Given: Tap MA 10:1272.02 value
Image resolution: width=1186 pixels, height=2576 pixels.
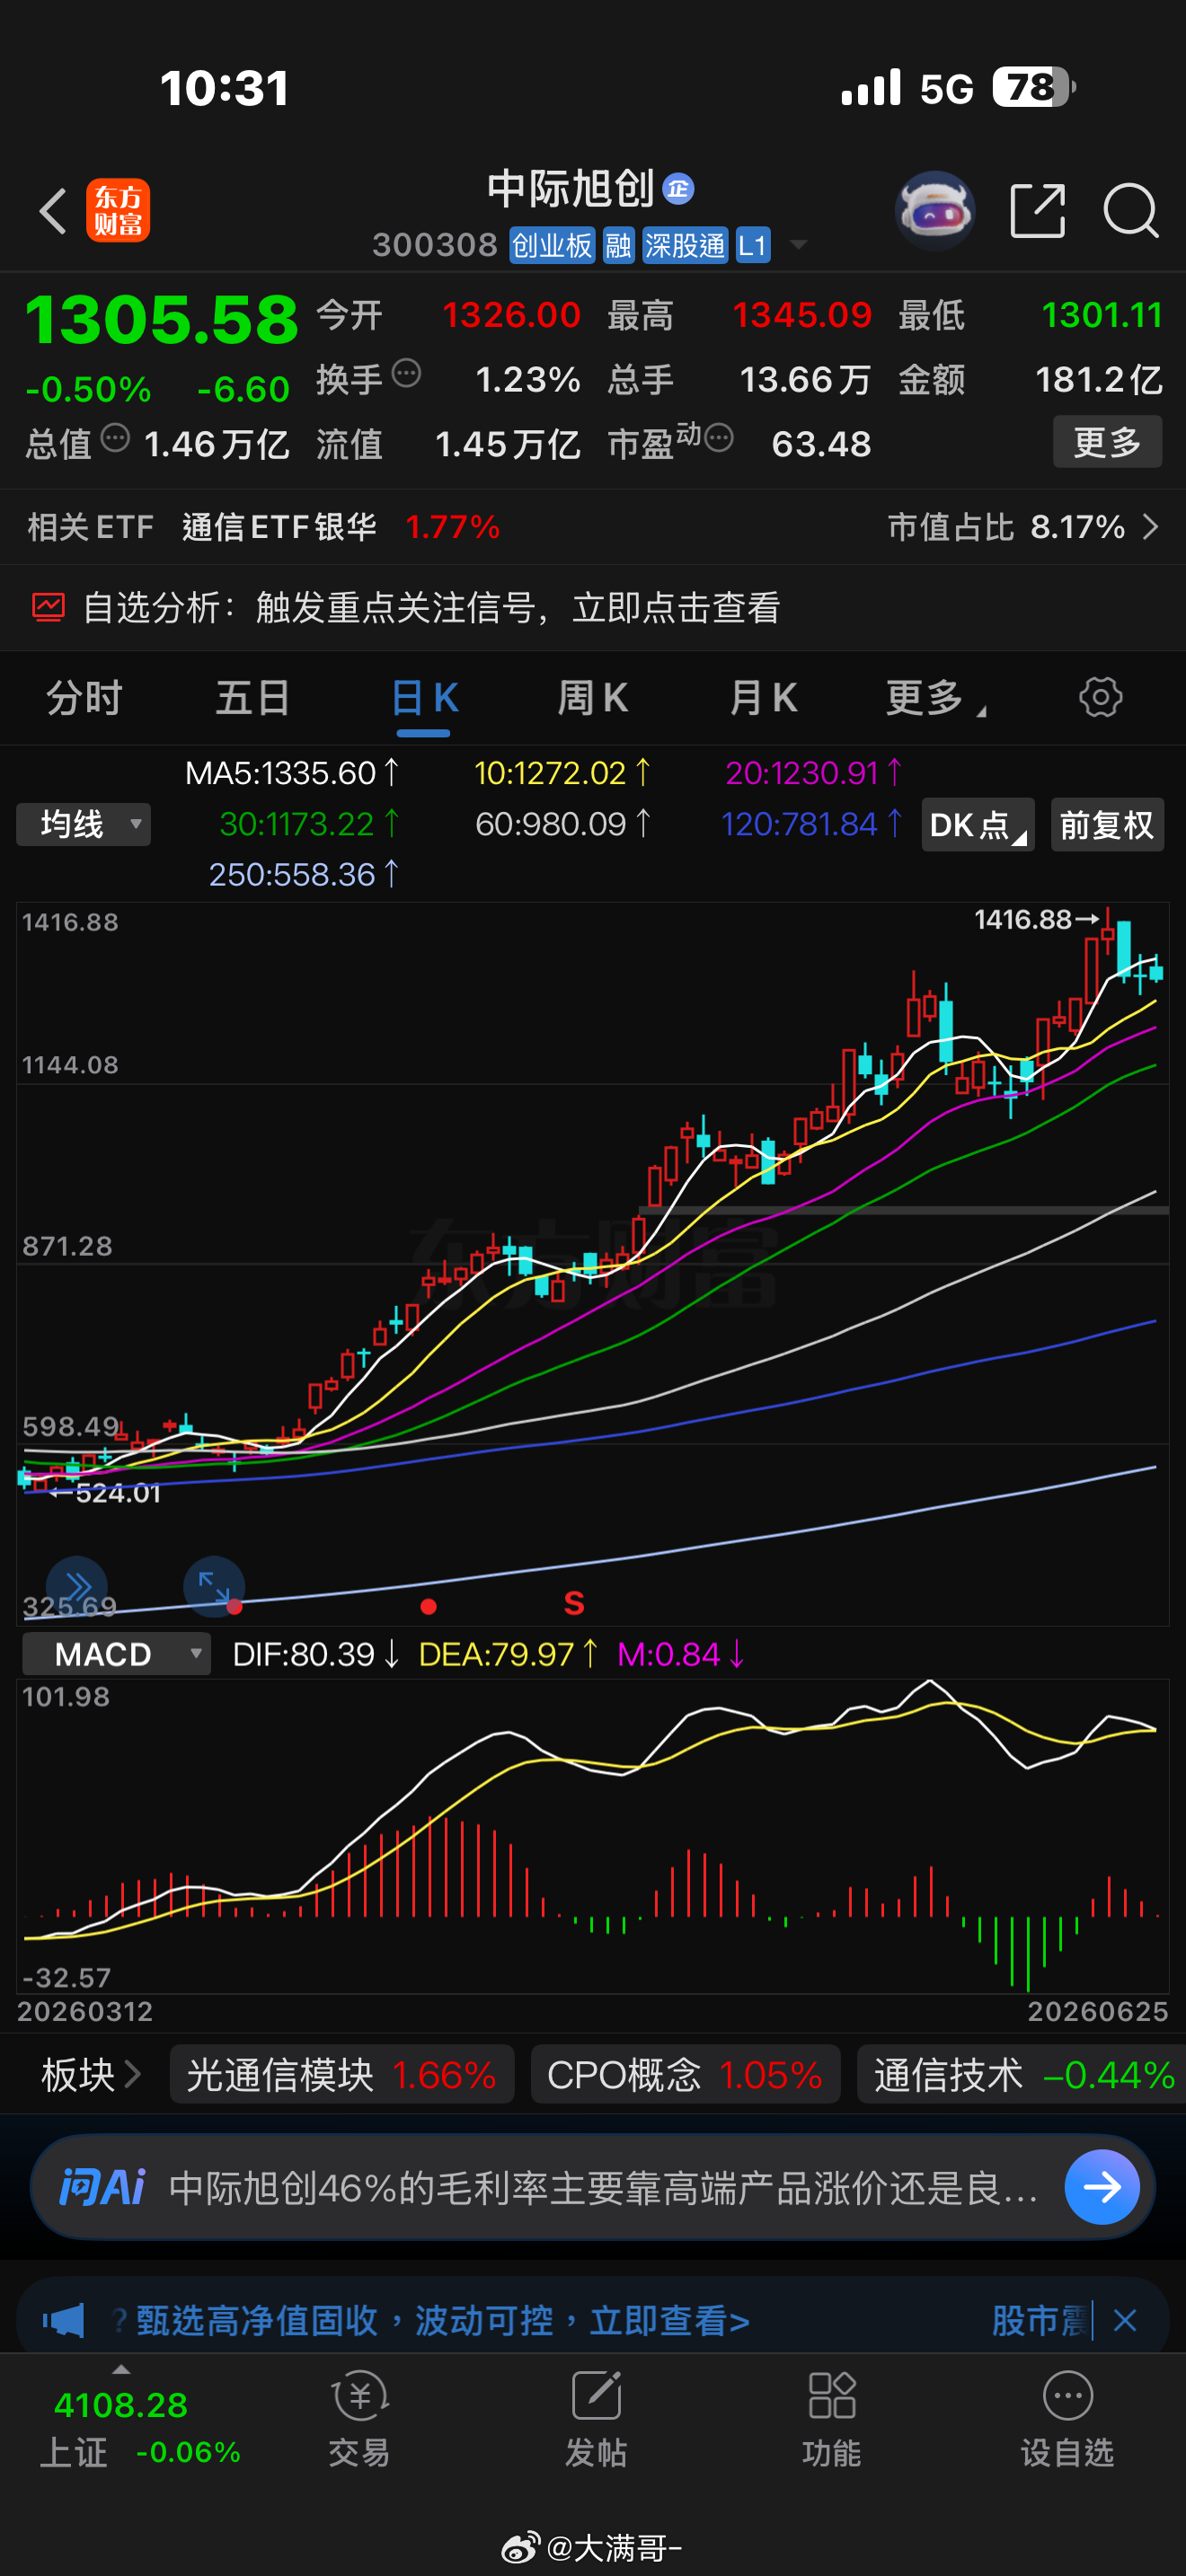Looking at the screenshot, I should pyautogui.click(x=562, y=773).
